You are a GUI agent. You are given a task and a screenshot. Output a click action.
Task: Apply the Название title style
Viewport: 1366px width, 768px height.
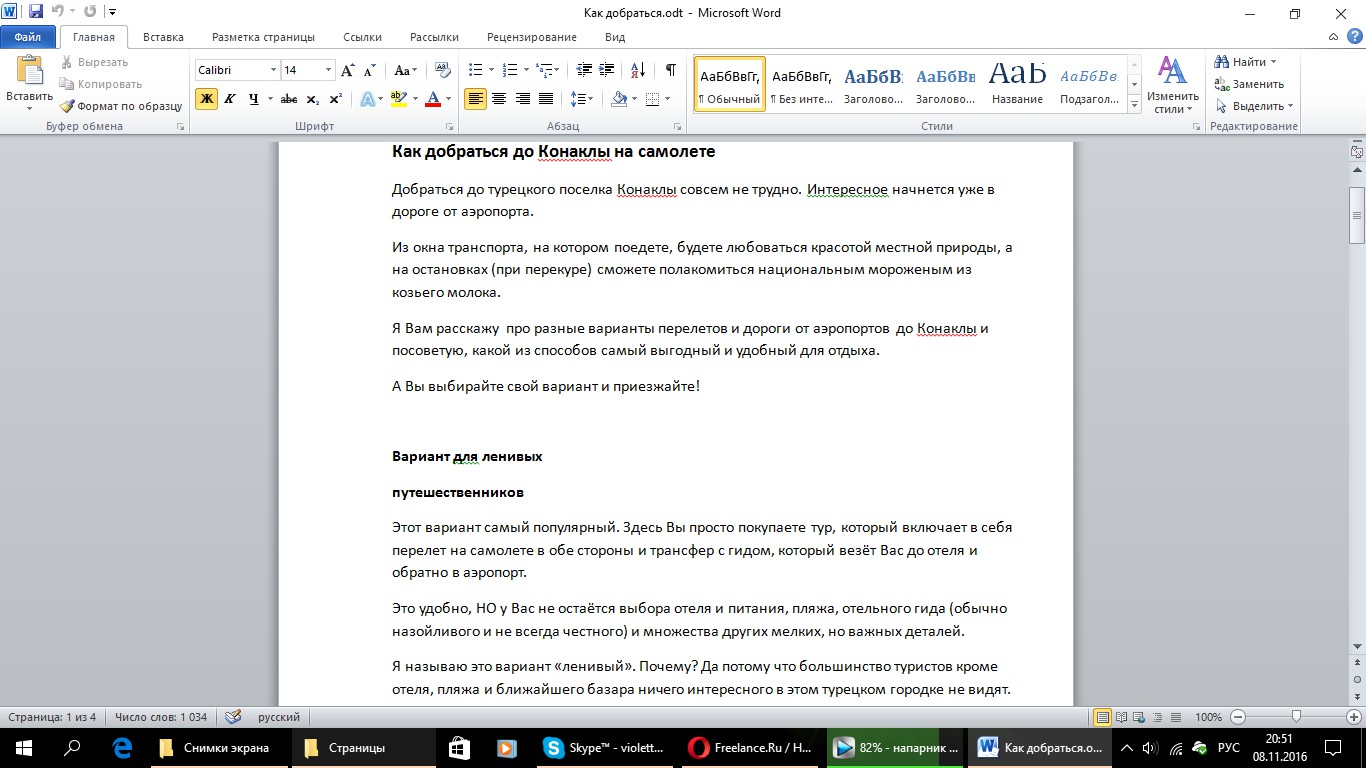coord(1018,83)
